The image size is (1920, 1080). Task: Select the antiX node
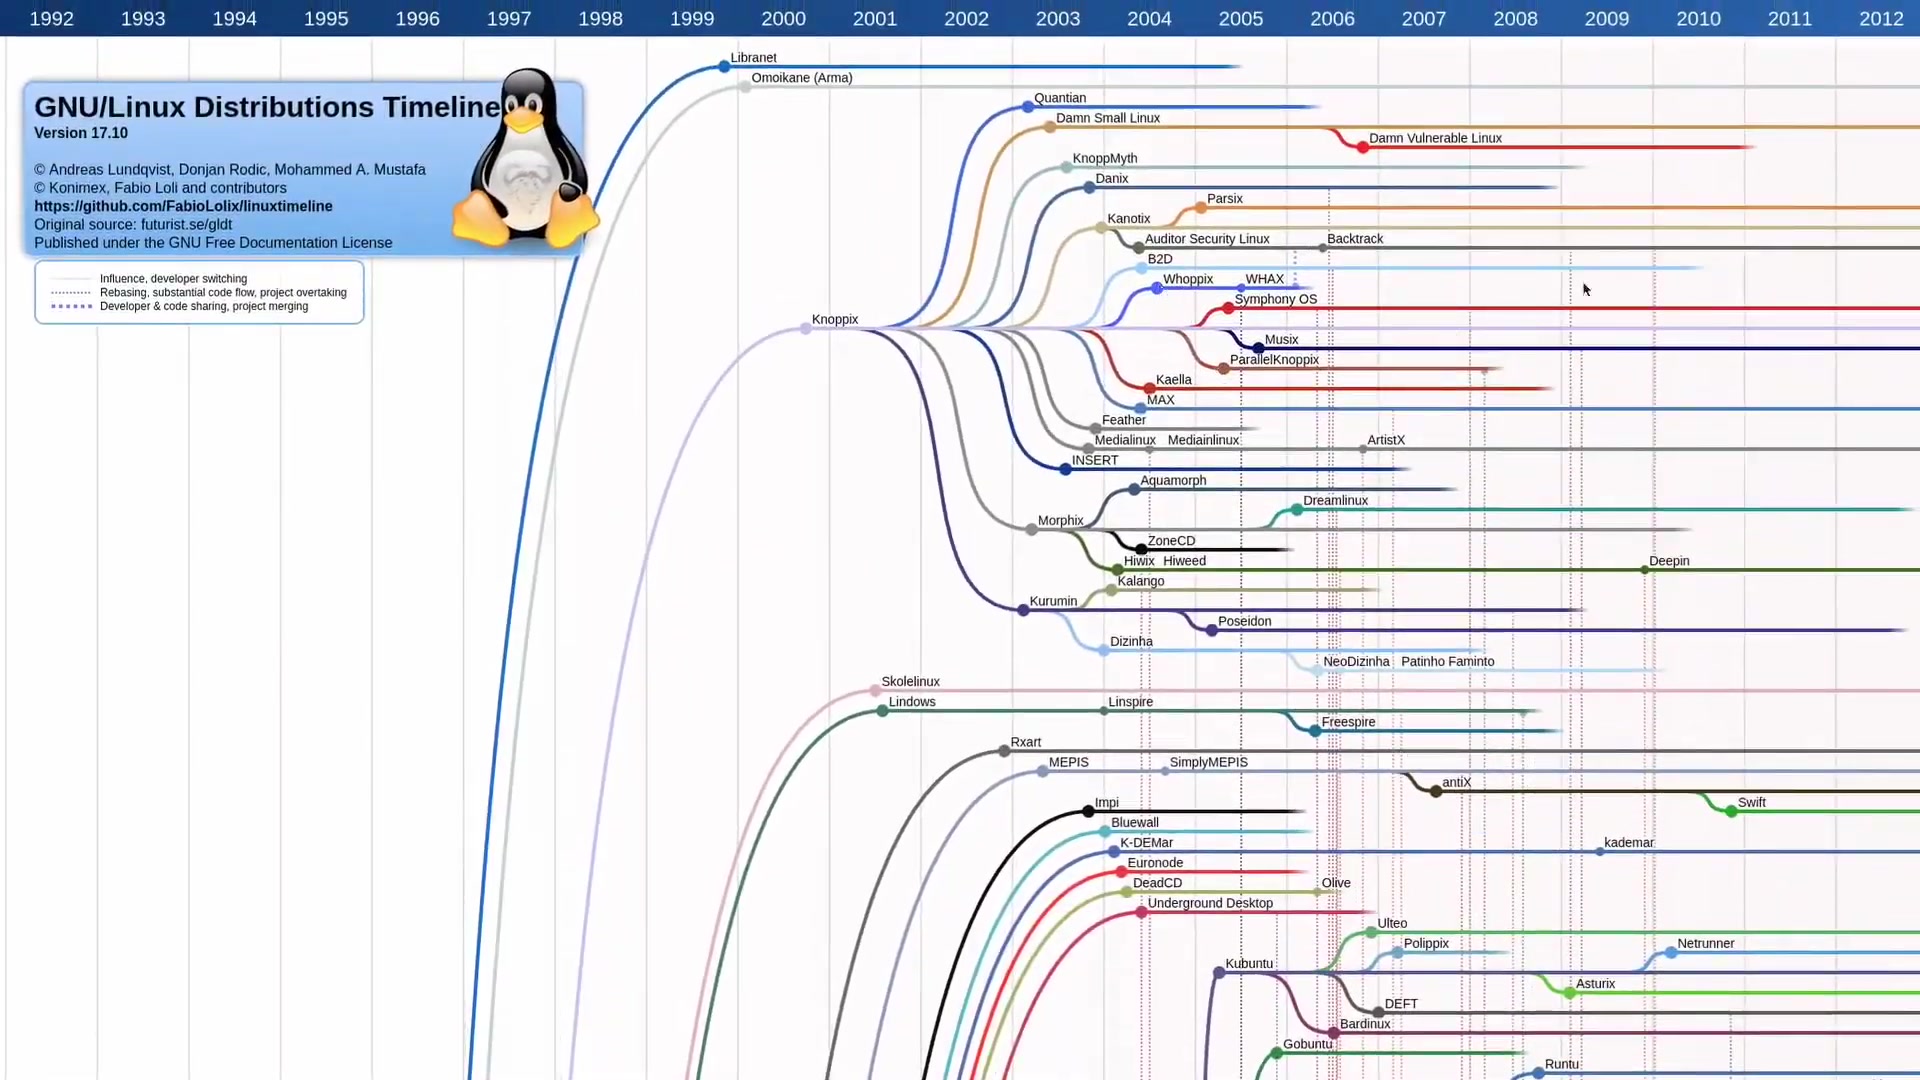1436,792
